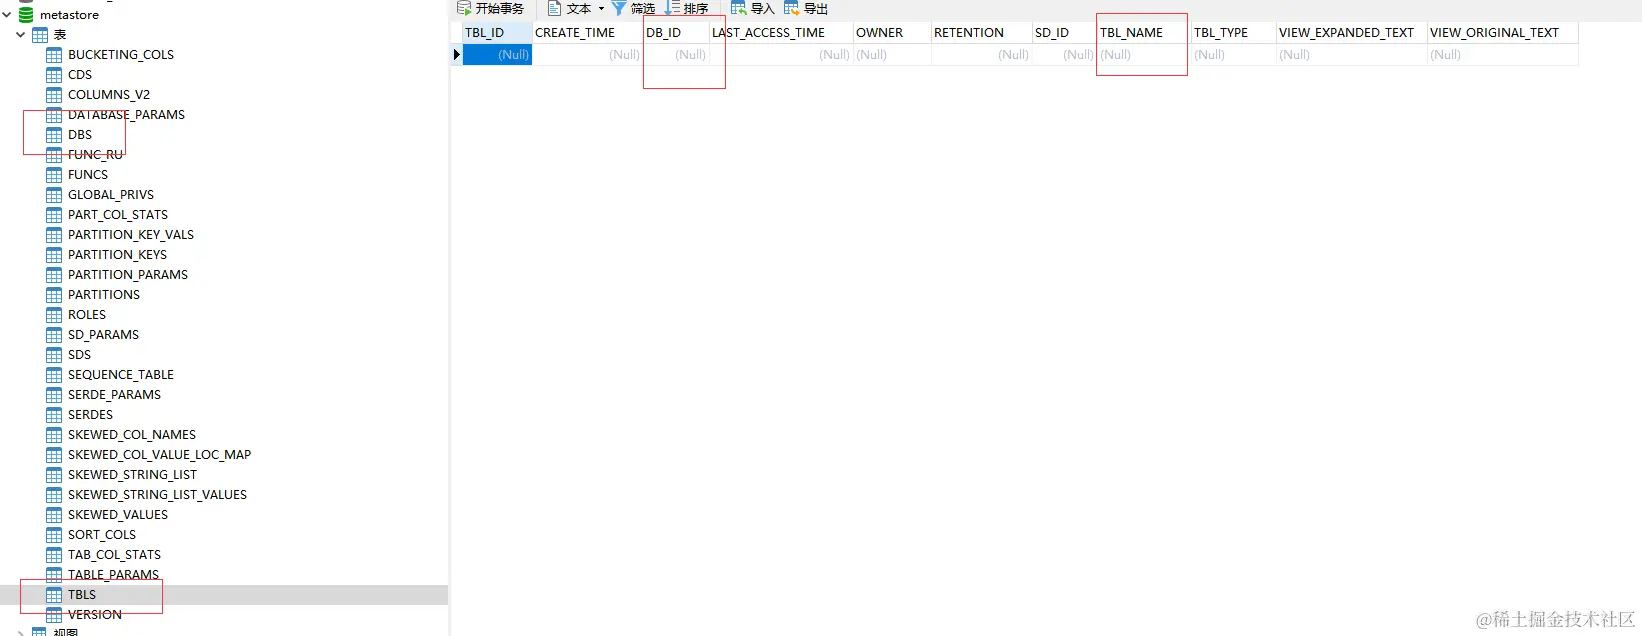Image resolution: width=1642 pixels, height=636 pixels.
Task: Select the TABLE_PARAMS table in the tree
Action: 113,575
